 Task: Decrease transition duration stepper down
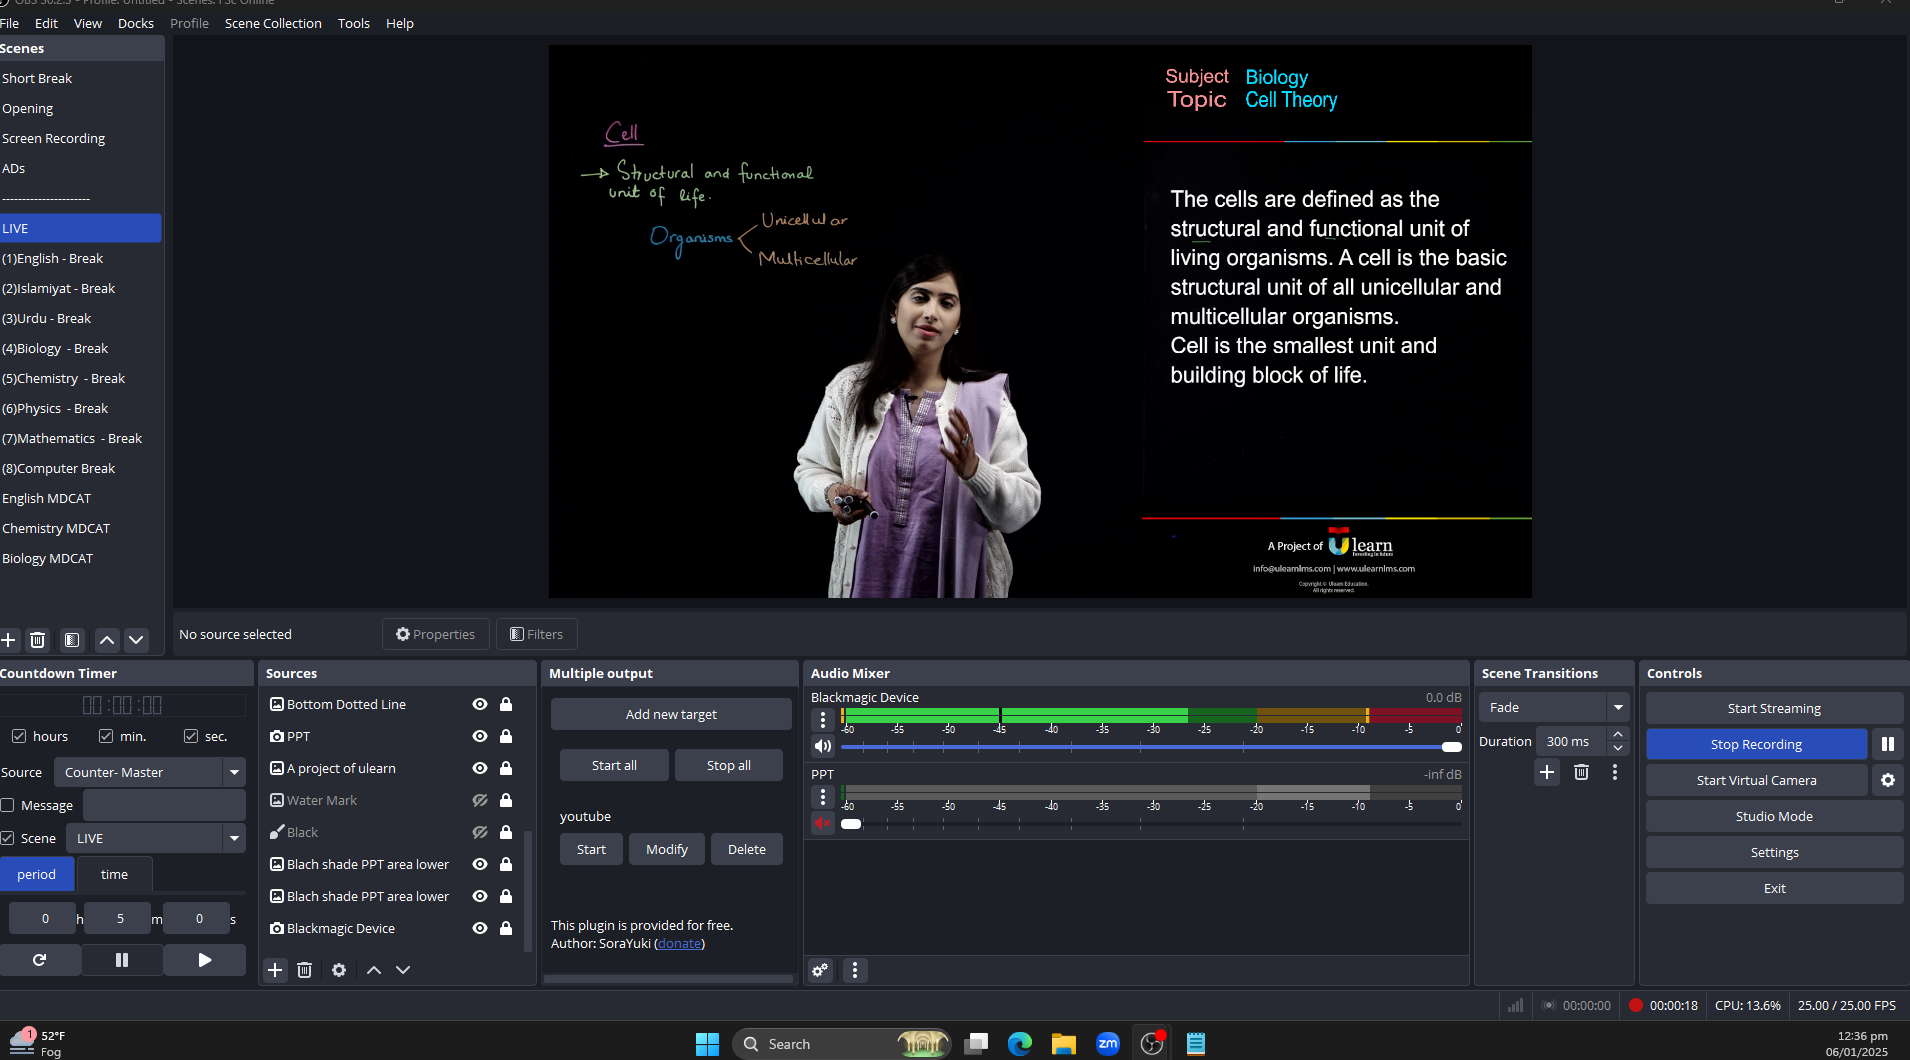tap(1618, 748)
